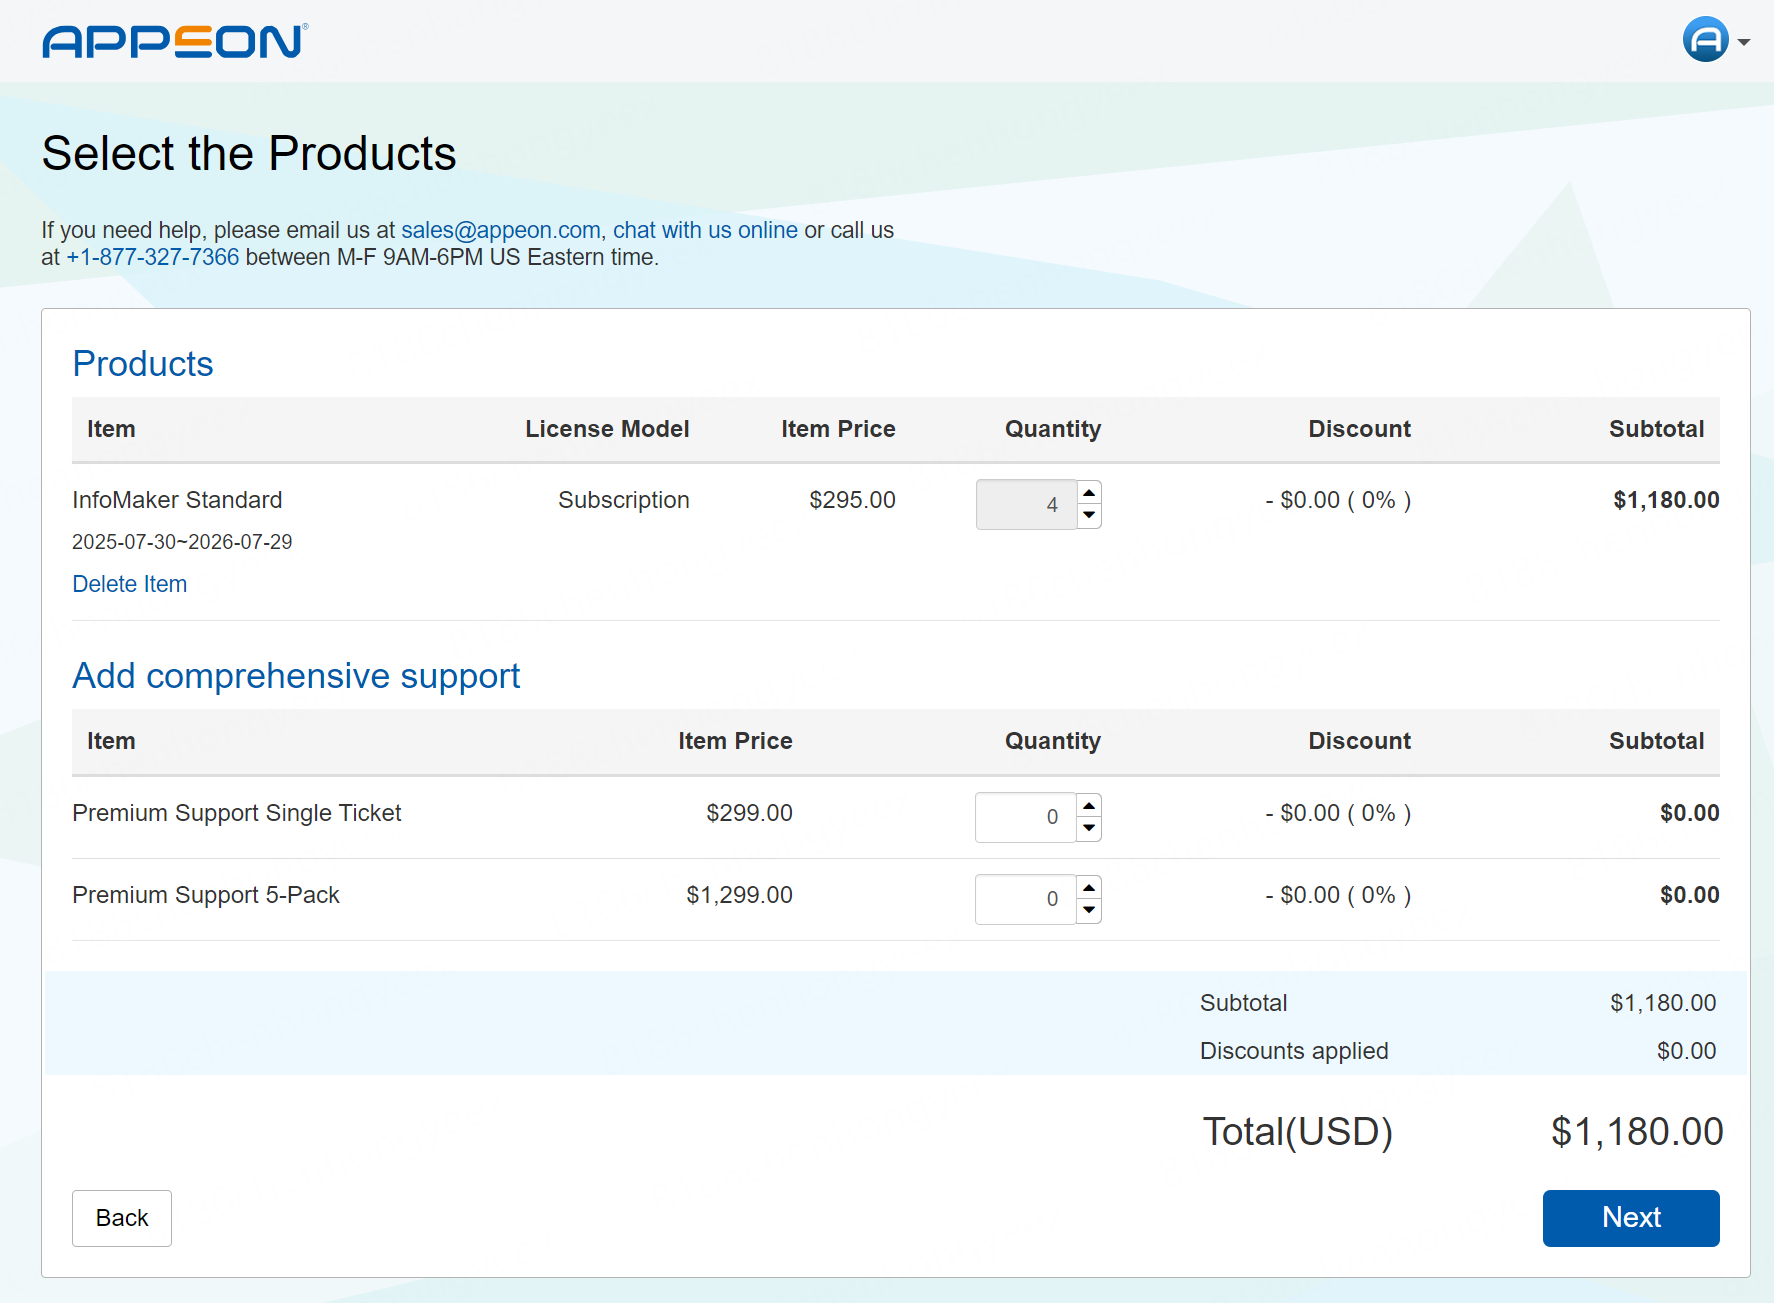Increase Premium Support 5-Pack quantity
This screenshot has height=1303, width=1774.
tap(1089, 888)
